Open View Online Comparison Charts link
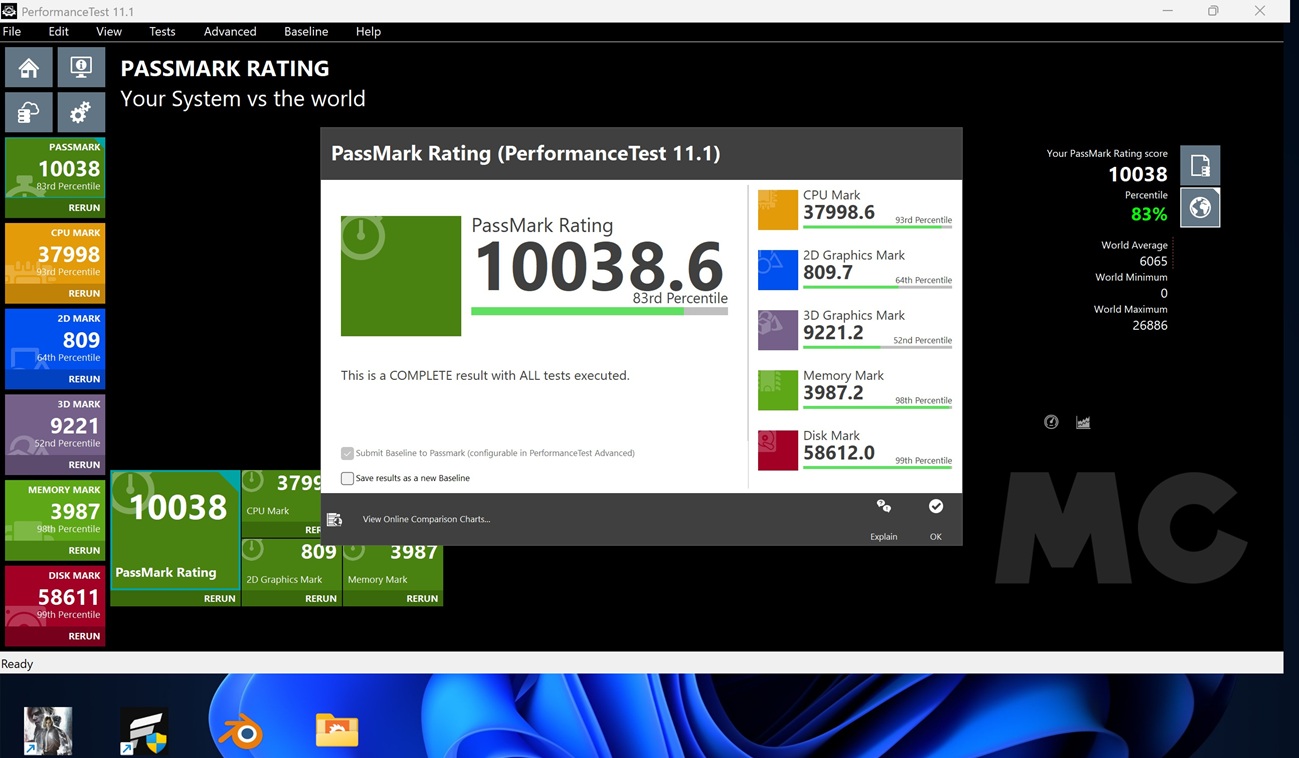The height and width of the screenshot is (758, 1299). [x=426, y=519]
